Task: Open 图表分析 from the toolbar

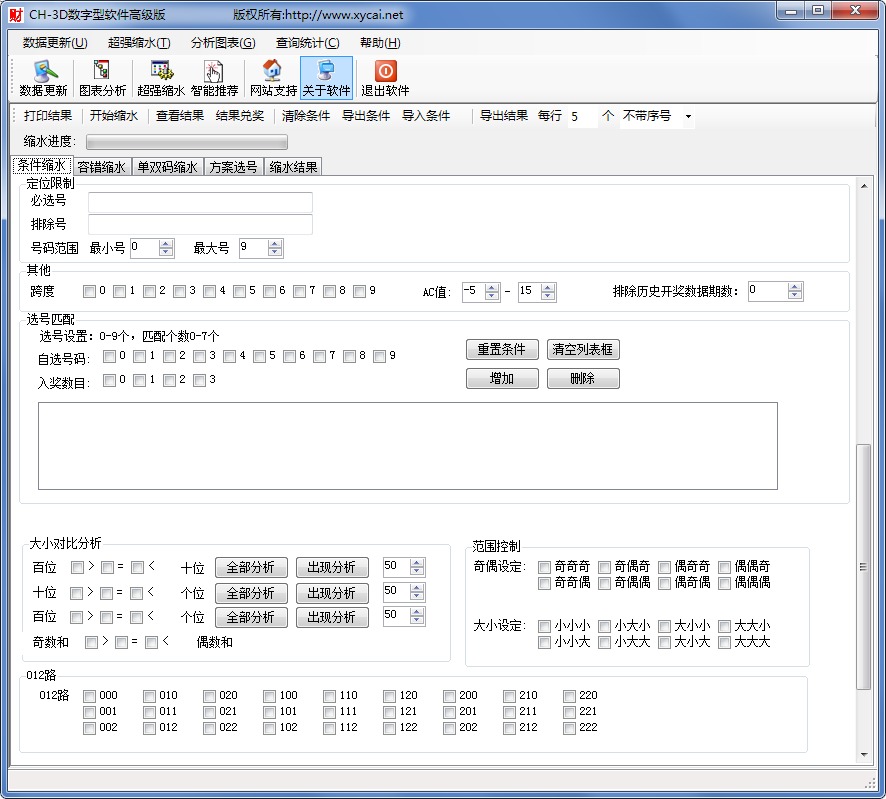Action: click(x=100, y=78)
